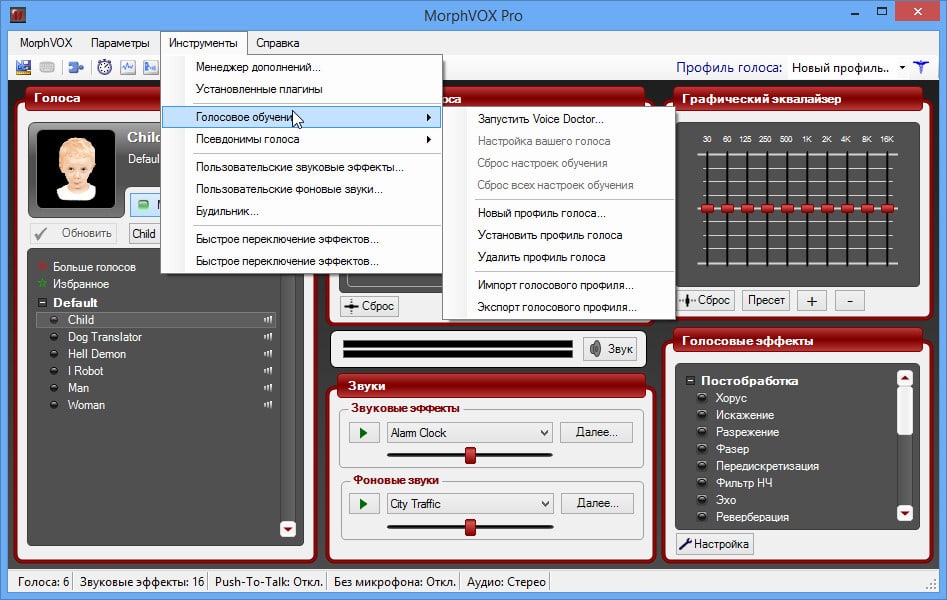This screenshot has height=600, width=947.
Task: Click the grey keyboard toolbar icon
Action: (x=47, y=67)
